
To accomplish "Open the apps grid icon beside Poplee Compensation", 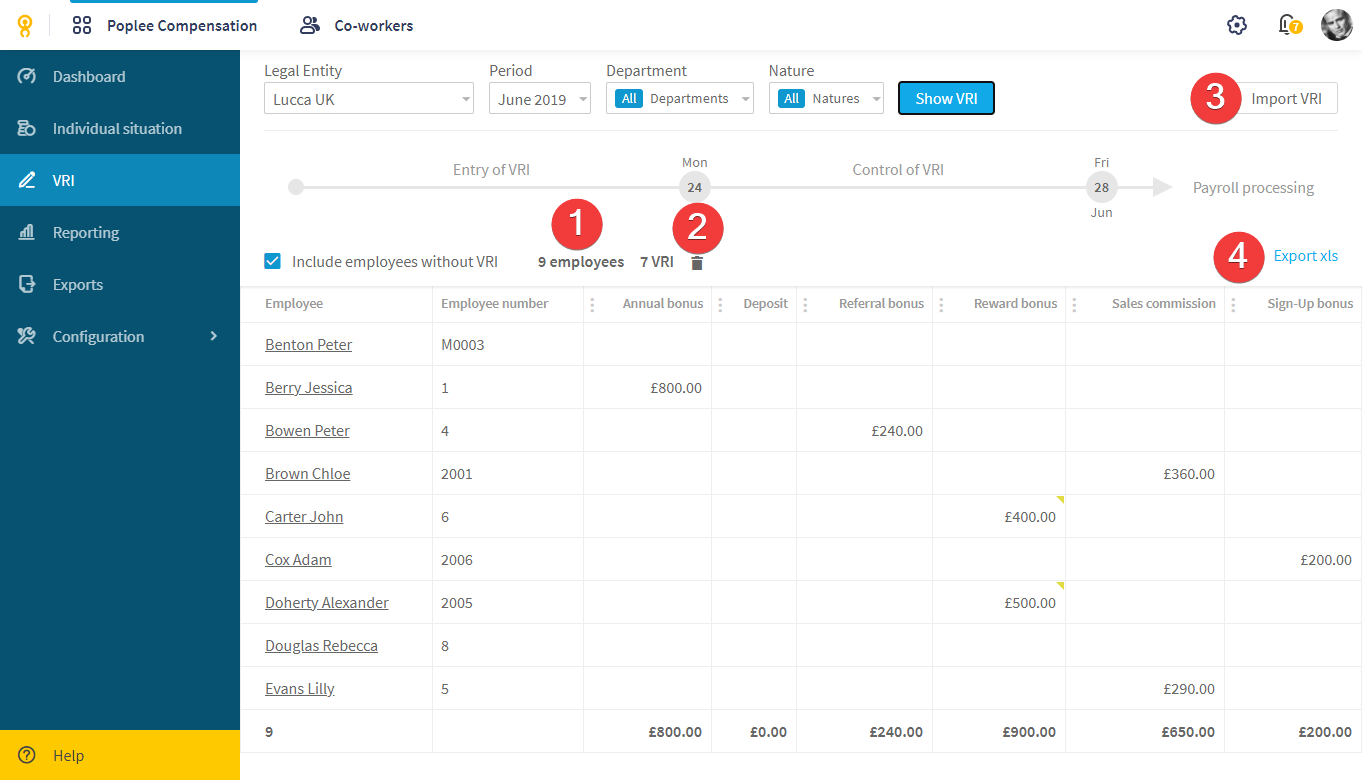I will (82, 26).
